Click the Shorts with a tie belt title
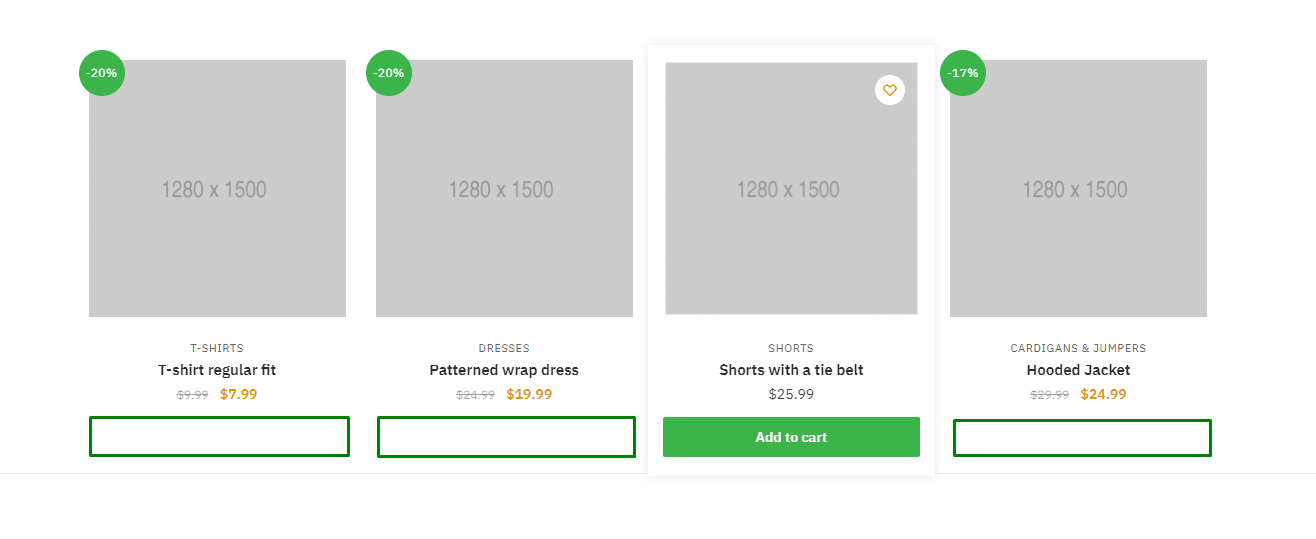Viewport: 1316px width, 539px height. (791, 370)
